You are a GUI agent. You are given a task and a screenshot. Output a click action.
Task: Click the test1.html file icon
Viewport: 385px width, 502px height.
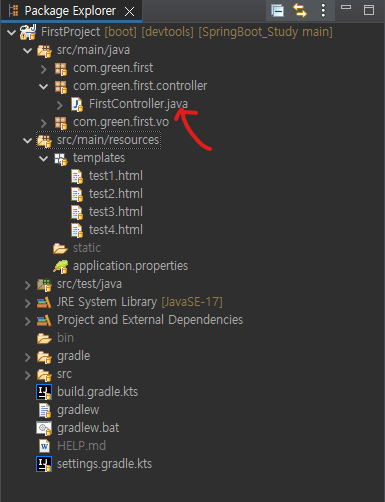coord(77,176)
